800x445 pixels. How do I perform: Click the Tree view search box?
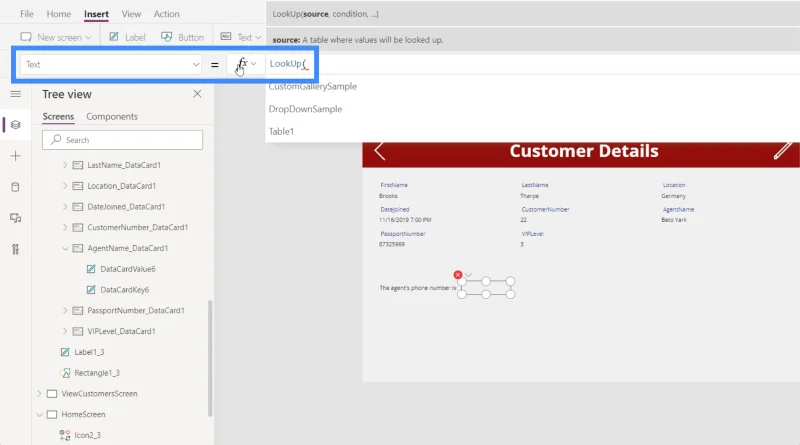point(122,140)
